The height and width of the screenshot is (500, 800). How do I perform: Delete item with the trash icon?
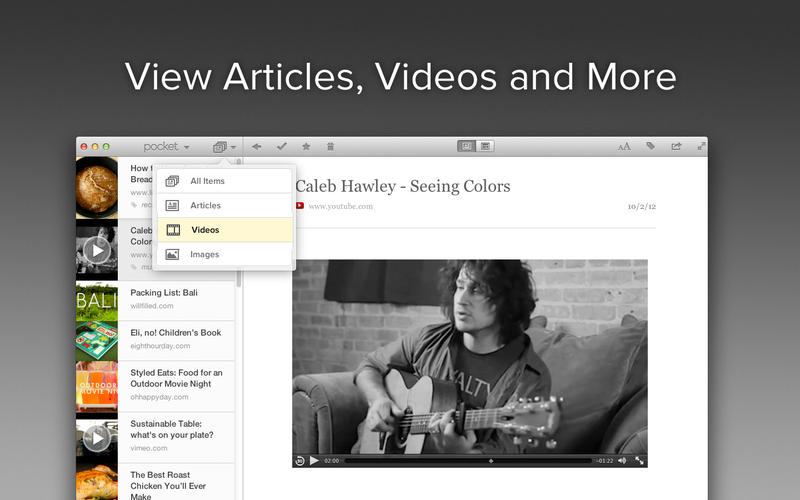click(330, 146)
